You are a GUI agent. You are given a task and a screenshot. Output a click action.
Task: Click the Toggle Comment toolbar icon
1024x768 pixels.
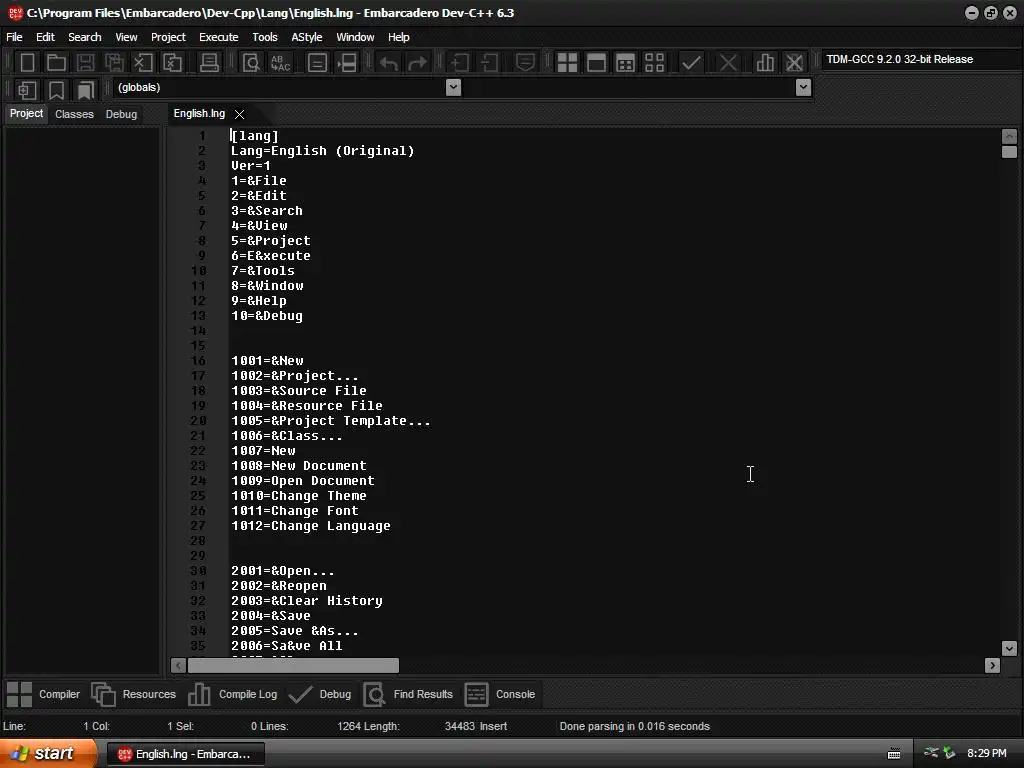pyautogui.click(x=525, y=63)
